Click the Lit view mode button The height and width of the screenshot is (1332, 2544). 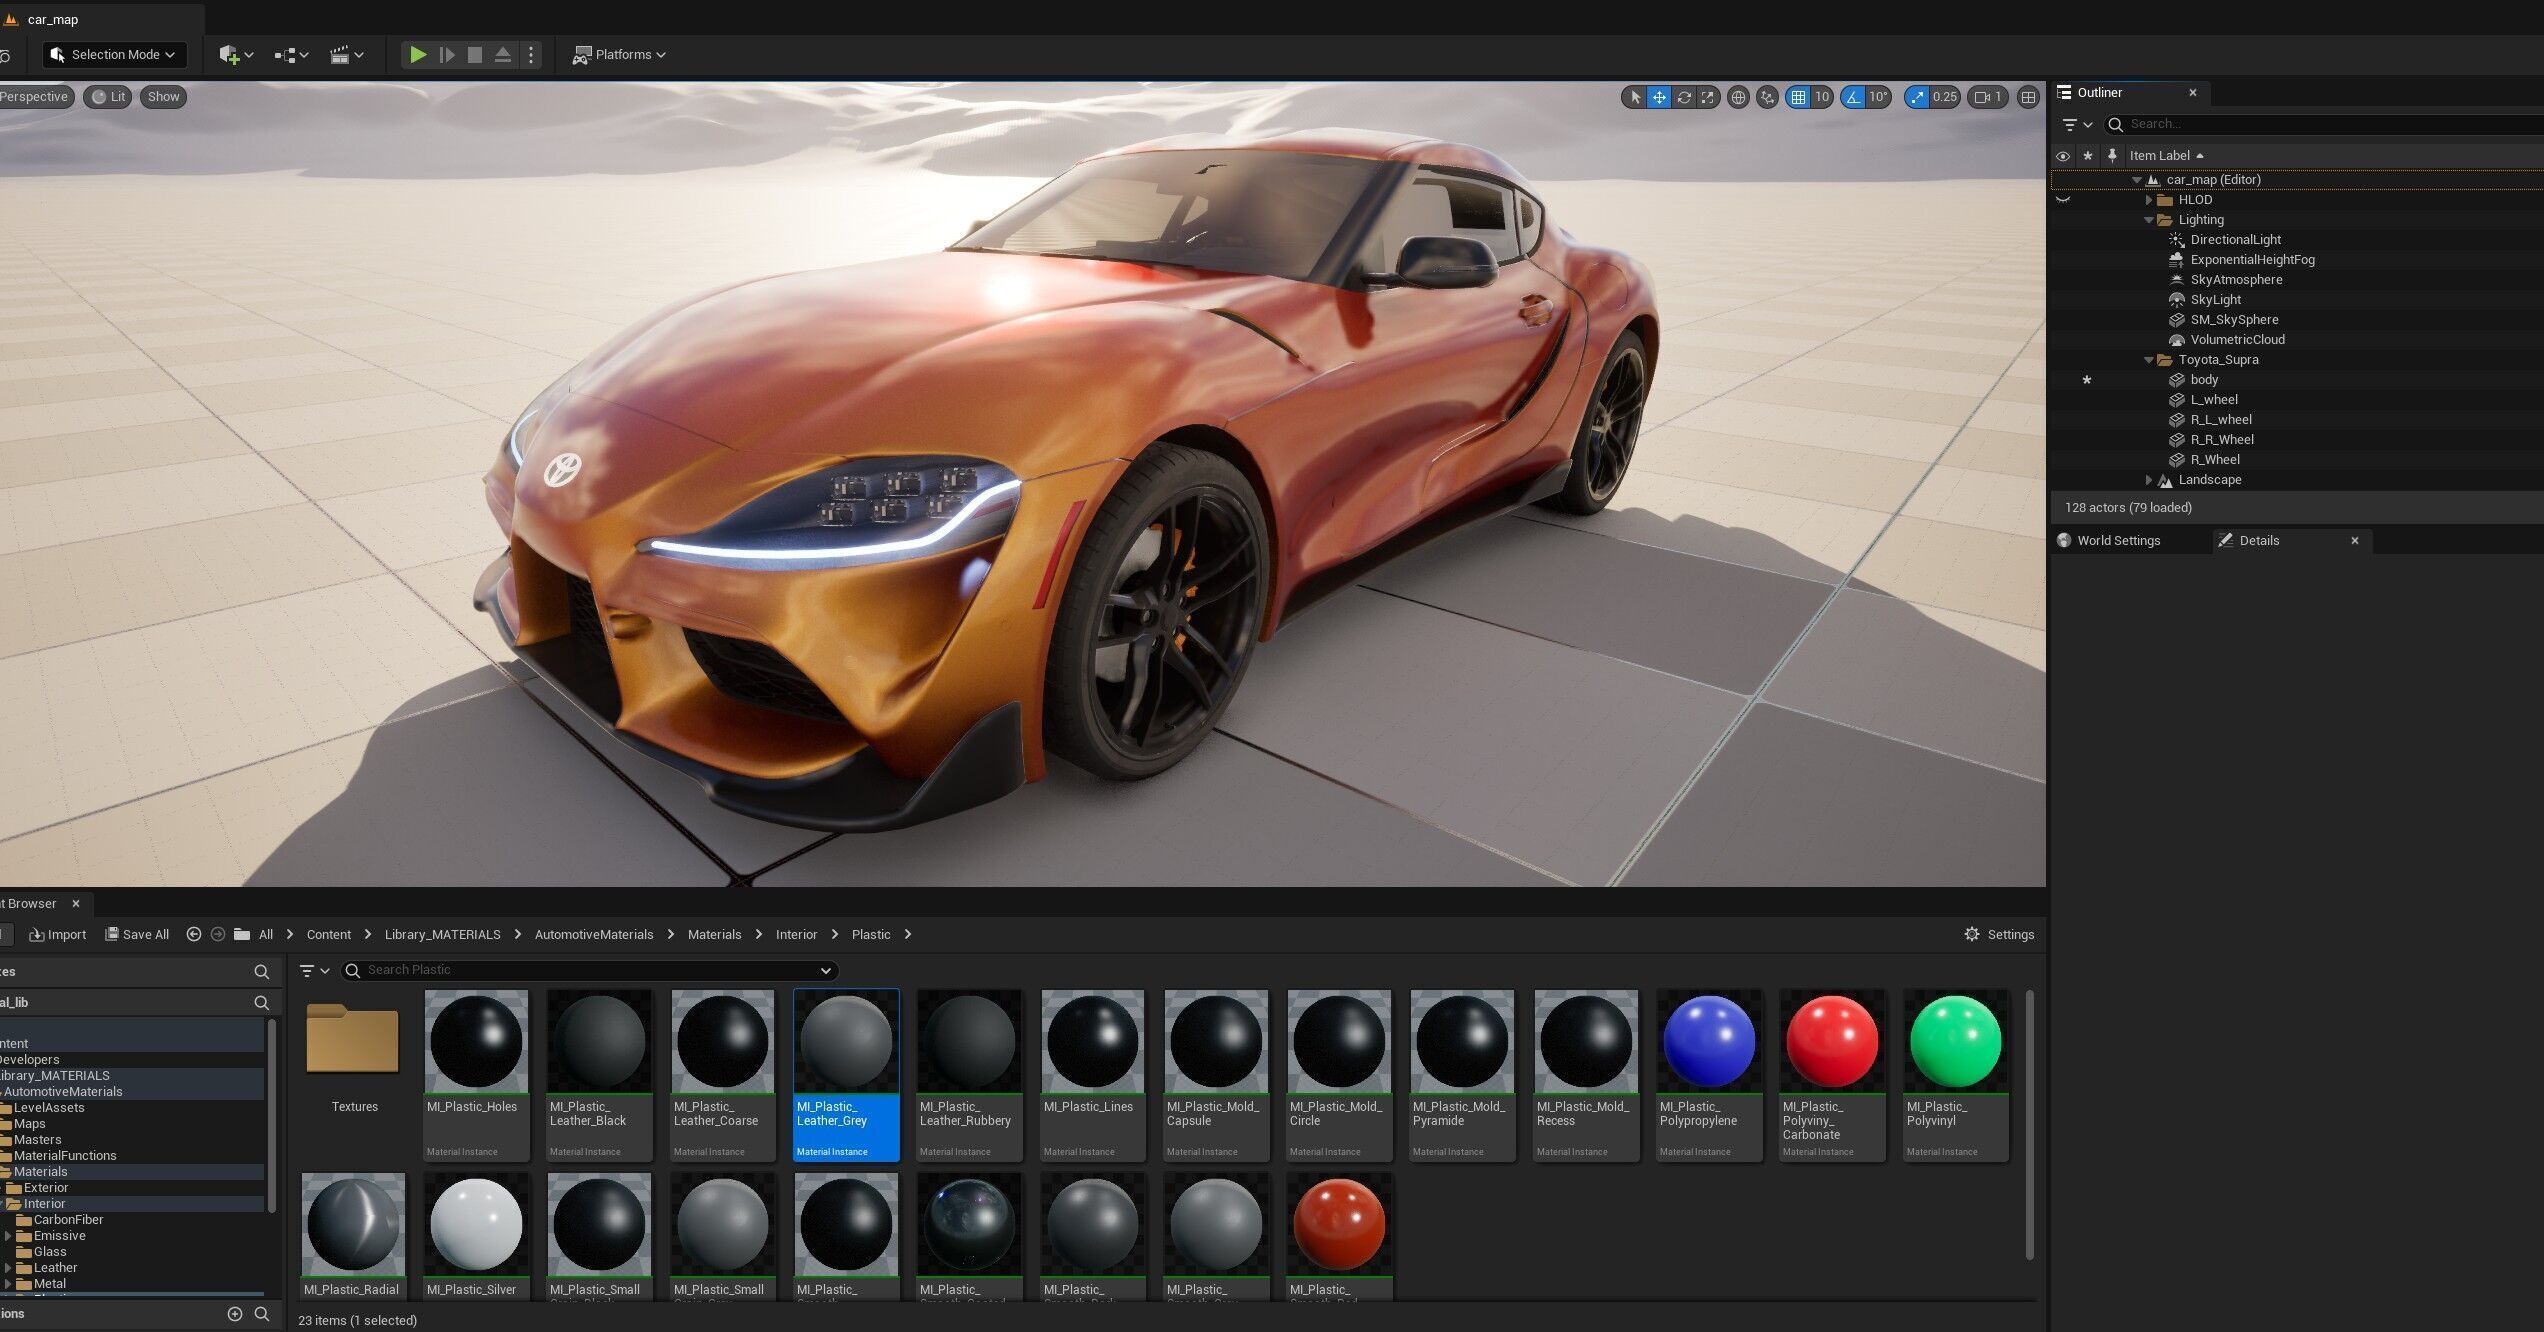(108, 97)
